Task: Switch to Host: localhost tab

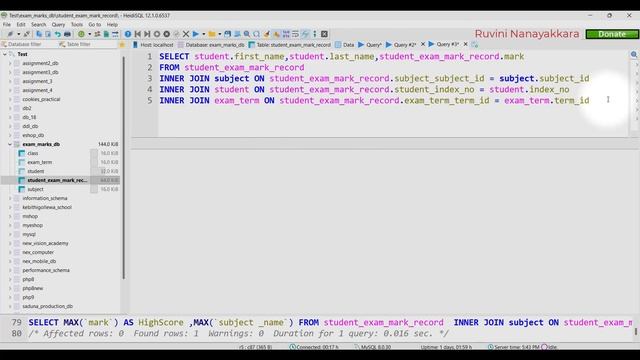Action: (x=153, y=44)
